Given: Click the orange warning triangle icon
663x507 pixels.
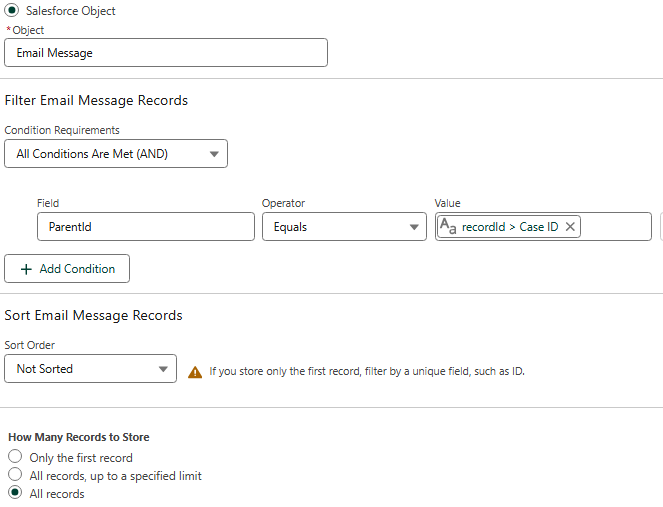Looking at the screenshot, I should point(195,372).
